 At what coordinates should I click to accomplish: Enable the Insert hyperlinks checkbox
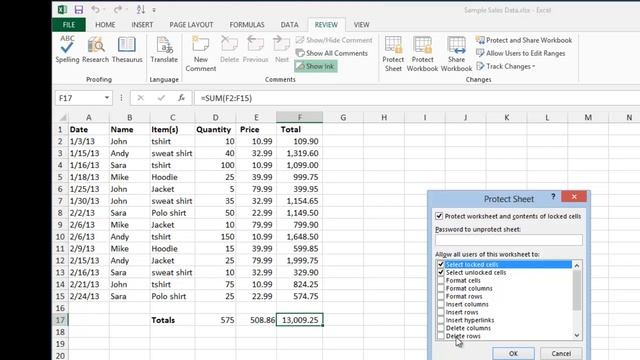tap(440, 320)
